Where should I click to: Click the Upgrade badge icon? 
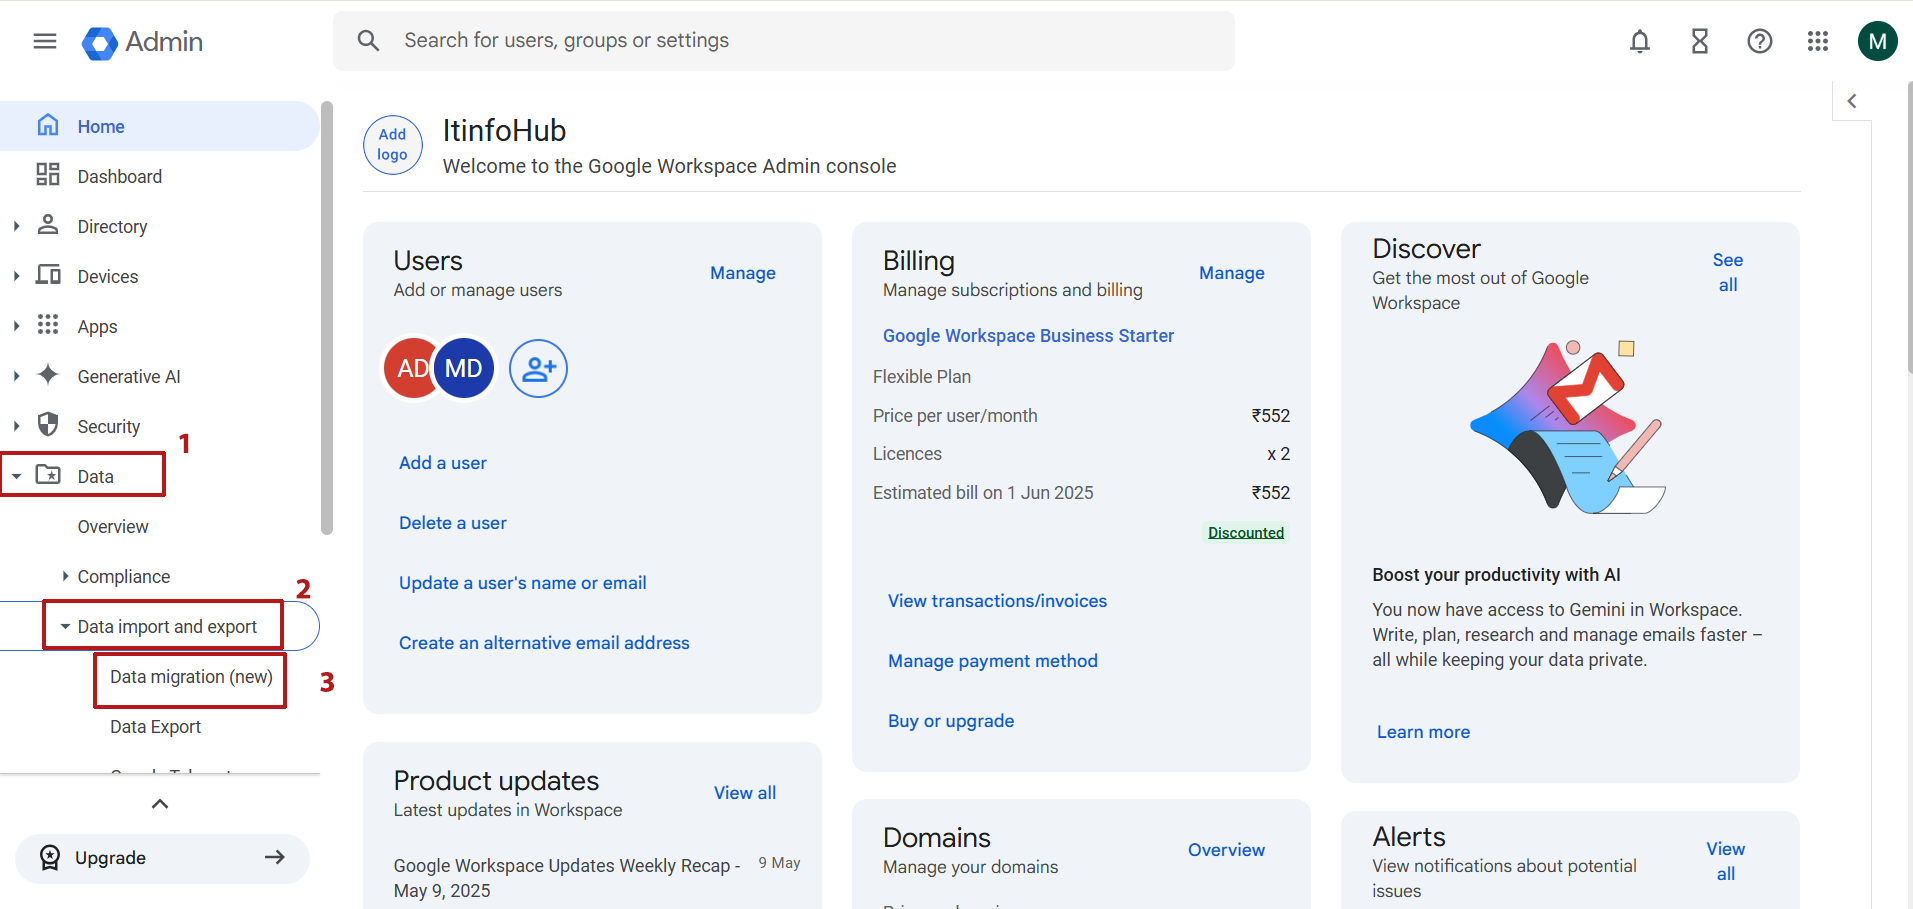tap(50, 858)
